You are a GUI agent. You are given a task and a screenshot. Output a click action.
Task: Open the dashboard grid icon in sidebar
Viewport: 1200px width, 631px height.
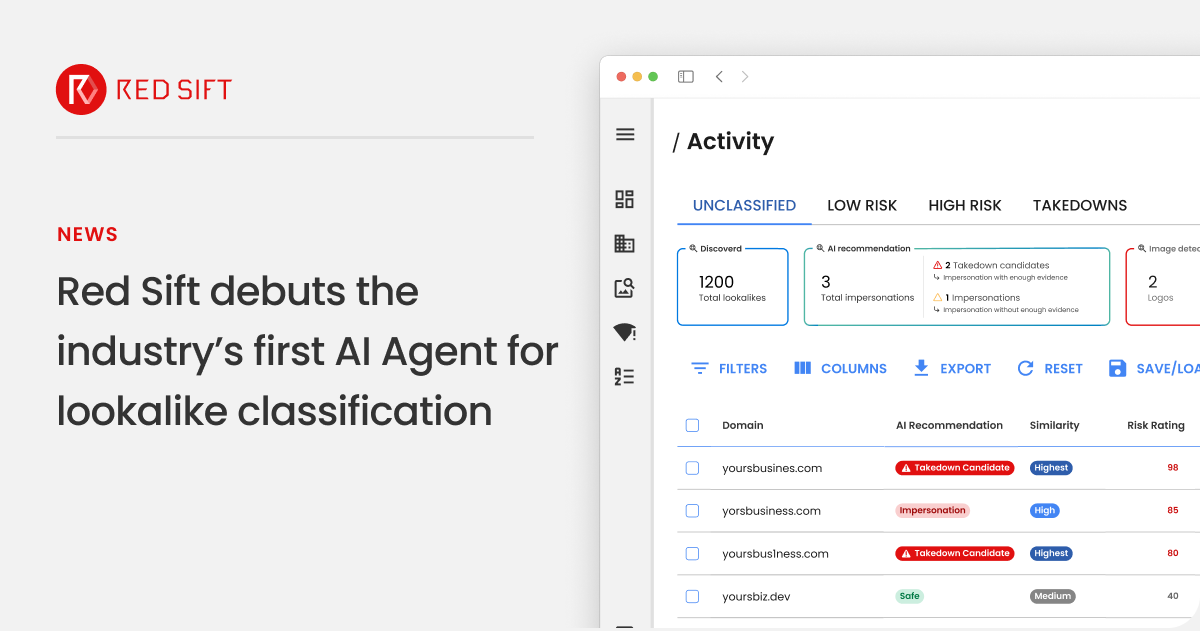pyautogui.click(x=624, y=199)
